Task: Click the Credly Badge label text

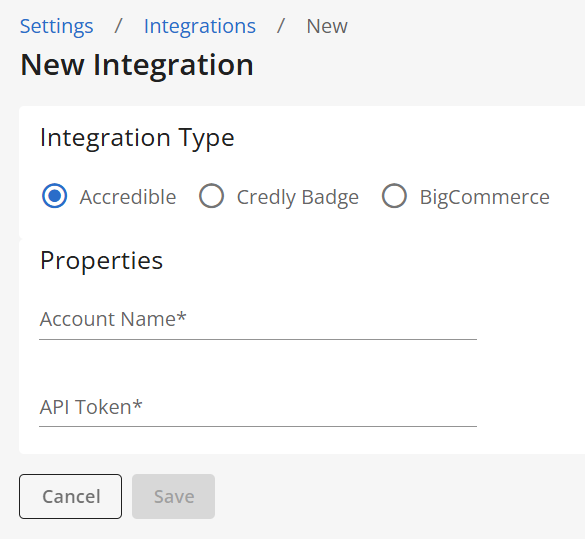Action: pos(298,197)
